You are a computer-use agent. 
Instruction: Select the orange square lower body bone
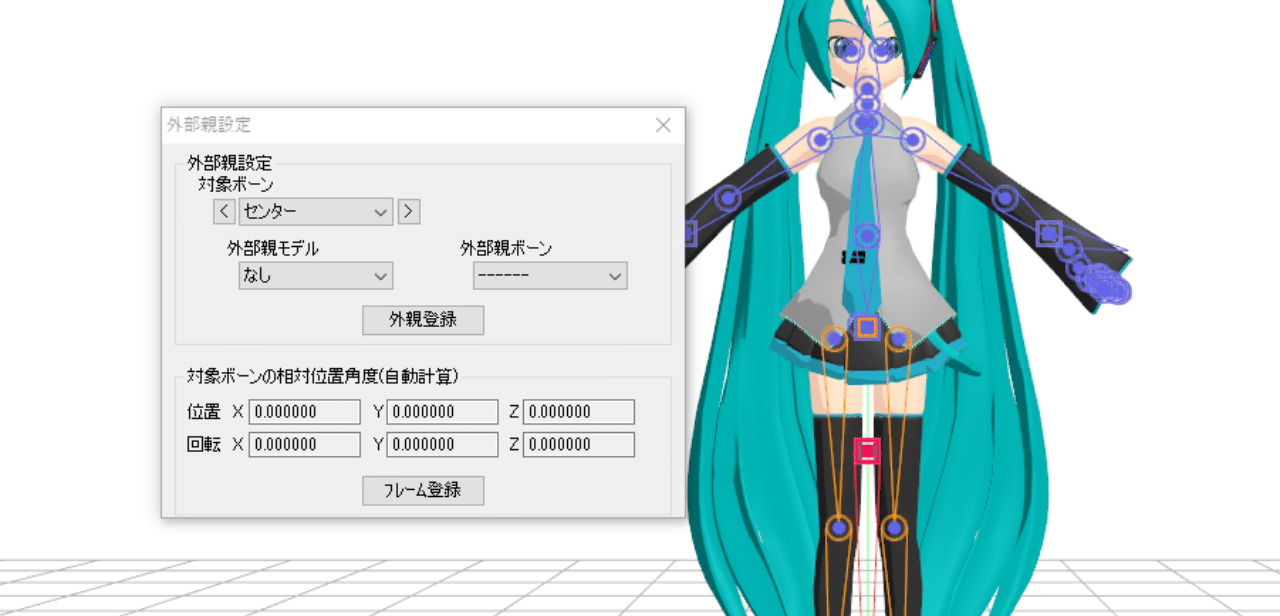tap(867, 326)
